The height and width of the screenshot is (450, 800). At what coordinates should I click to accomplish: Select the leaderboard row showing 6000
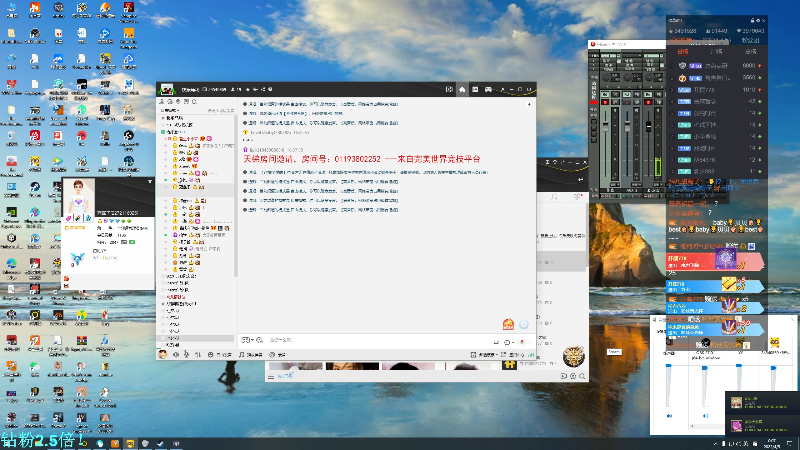[717, 66]
